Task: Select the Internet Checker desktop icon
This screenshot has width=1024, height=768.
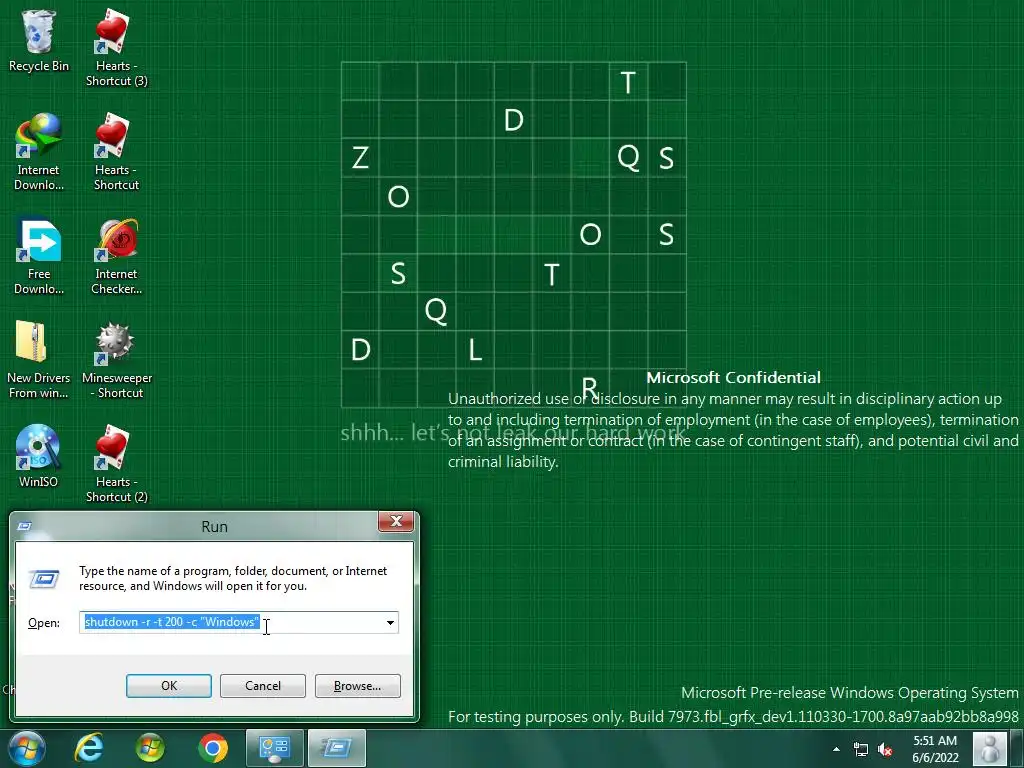Action: coord(116,256)
